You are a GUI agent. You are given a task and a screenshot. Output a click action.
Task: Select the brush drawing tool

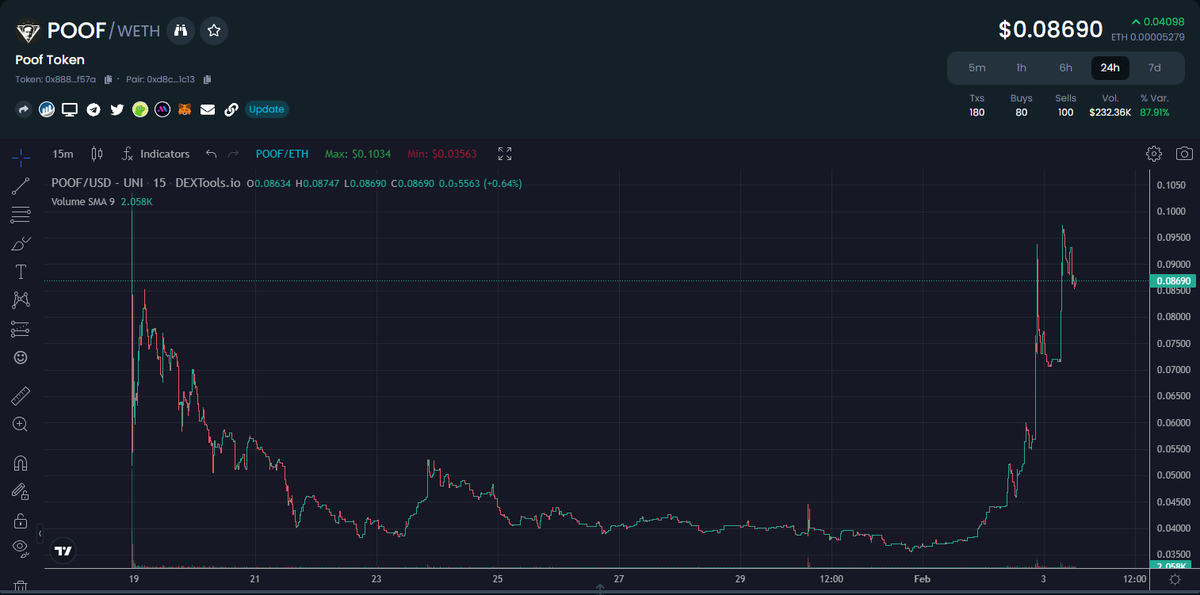20,243
